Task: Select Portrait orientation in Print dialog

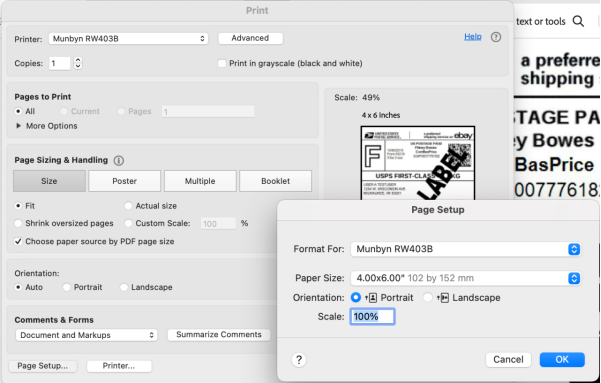Action: (66, 287)
